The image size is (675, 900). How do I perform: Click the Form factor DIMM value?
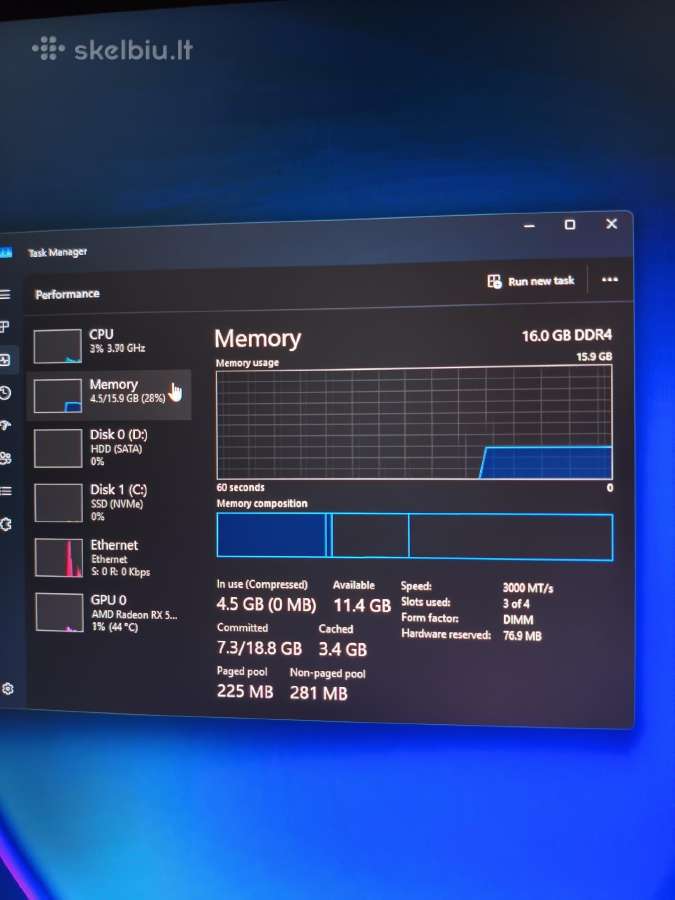518,620
